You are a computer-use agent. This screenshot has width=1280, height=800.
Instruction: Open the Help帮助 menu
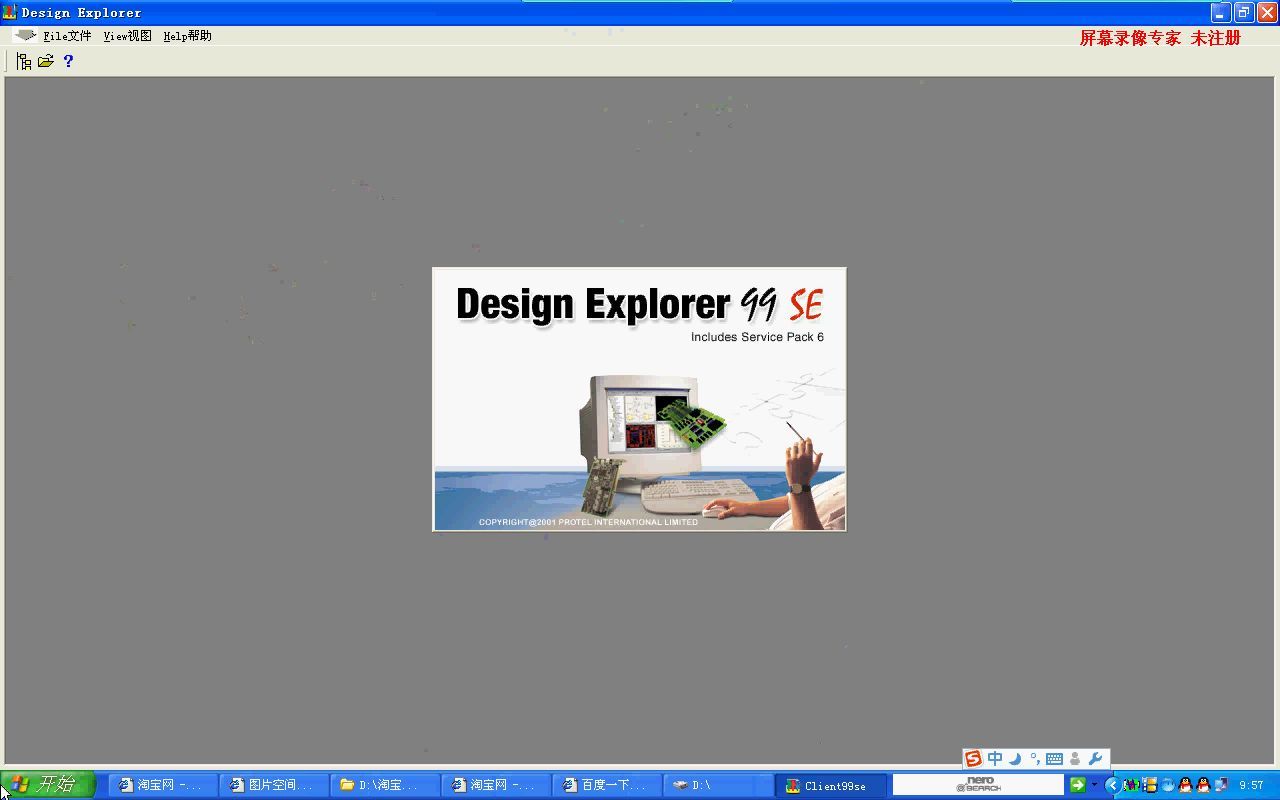(x=187, y=36)
